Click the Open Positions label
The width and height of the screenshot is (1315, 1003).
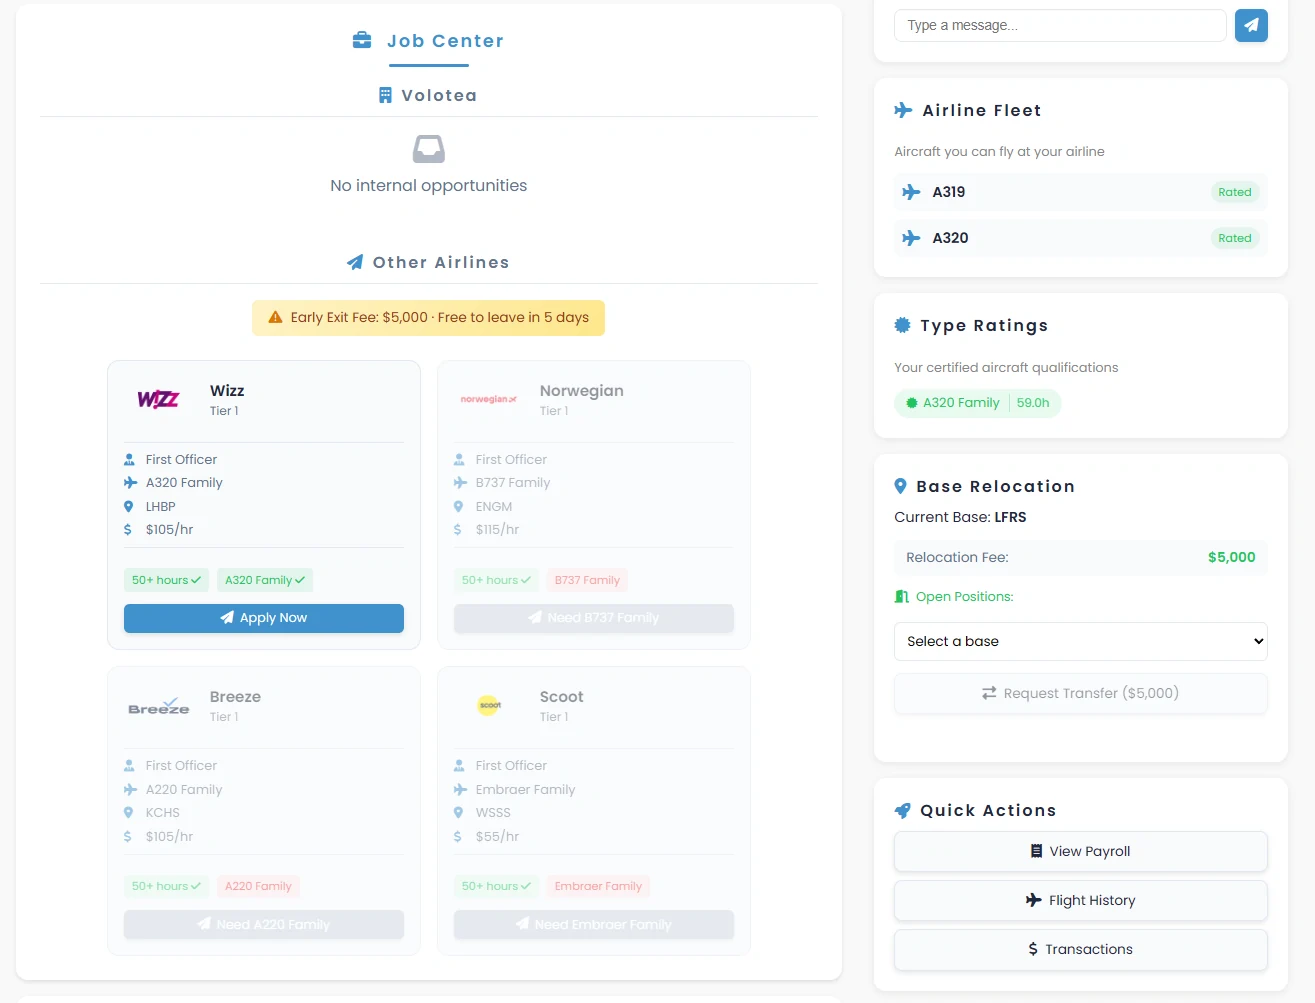964,597
